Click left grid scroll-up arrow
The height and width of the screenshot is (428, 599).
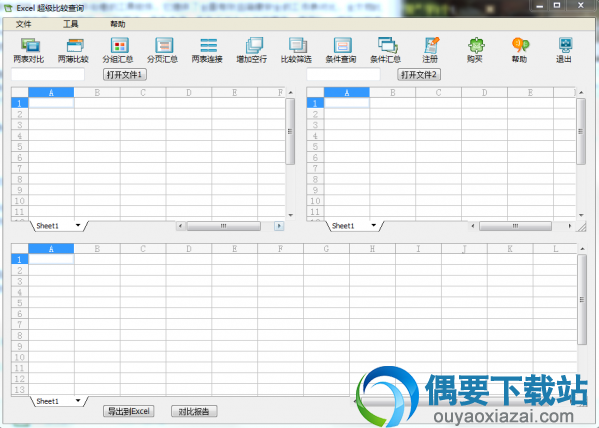291,92
